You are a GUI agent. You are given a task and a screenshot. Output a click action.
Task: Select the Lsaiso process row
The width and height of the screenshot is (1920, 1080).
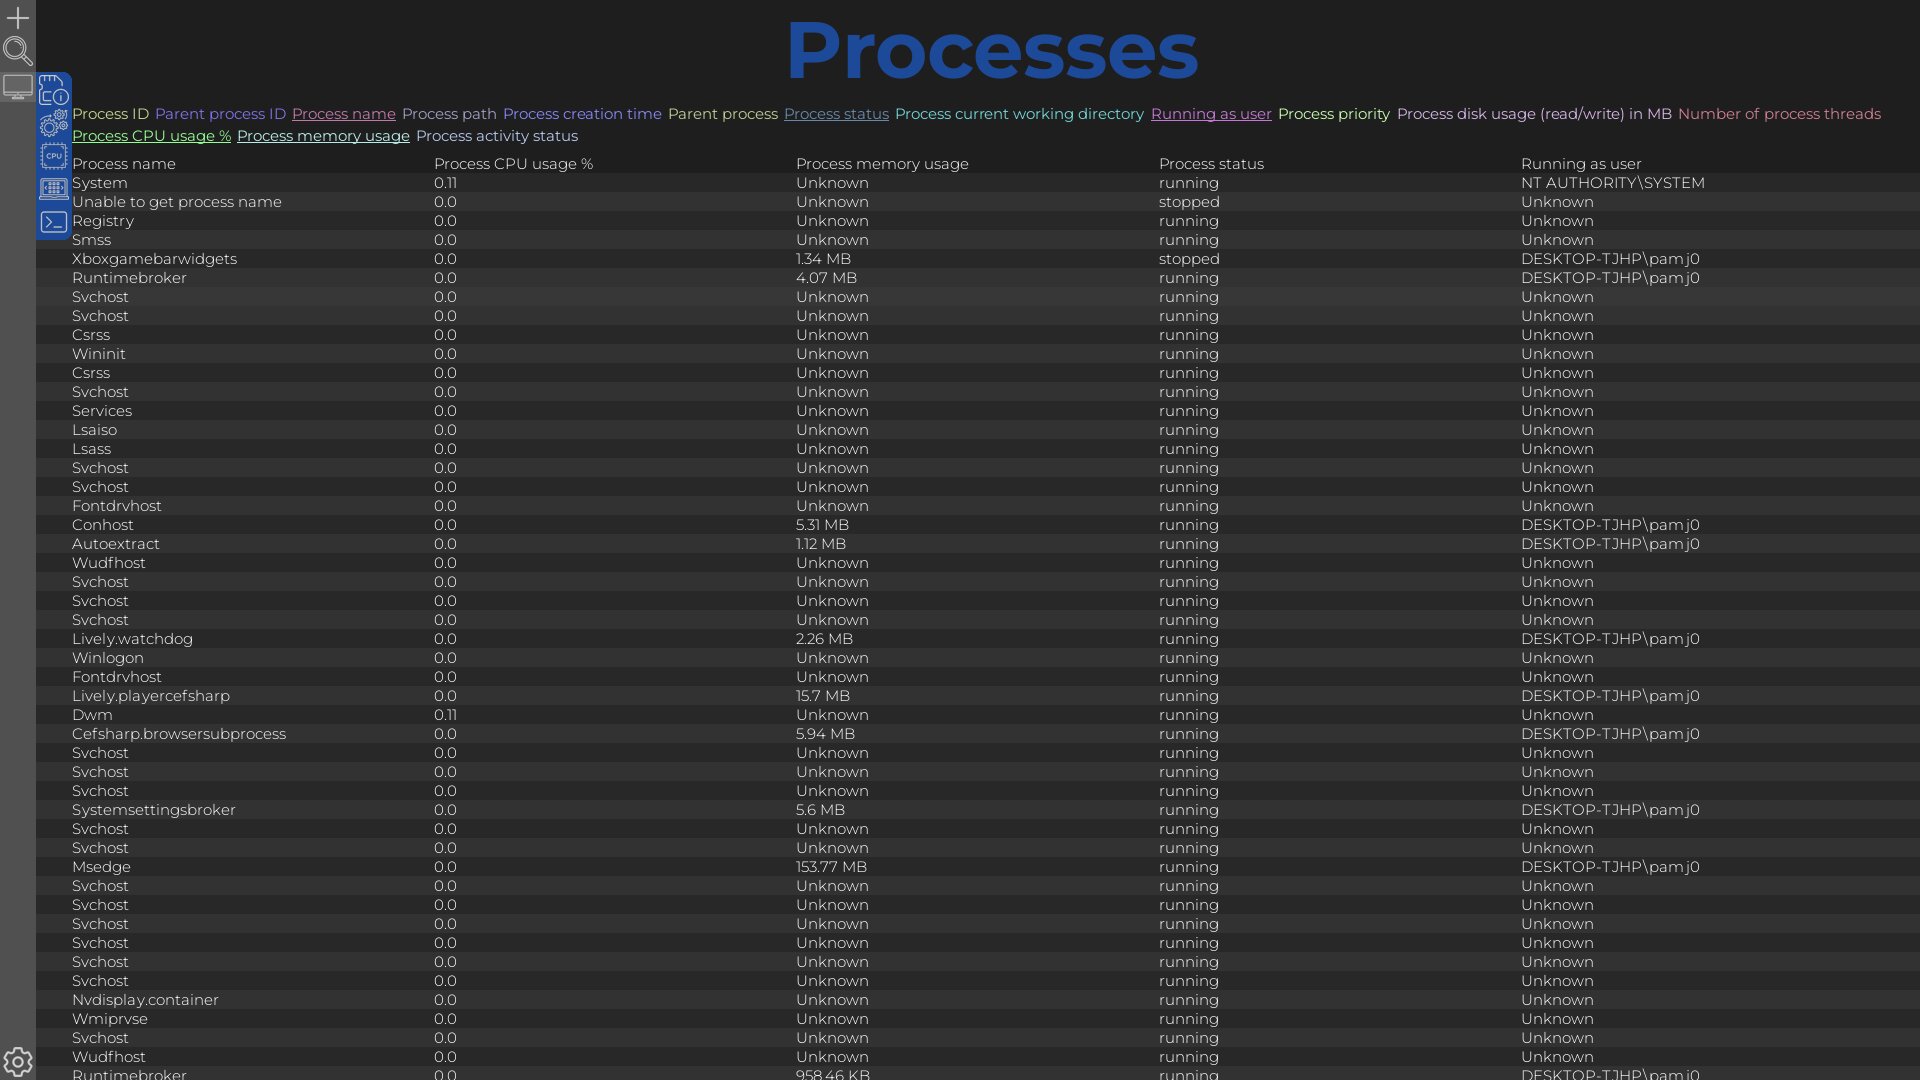coord(978,430)
